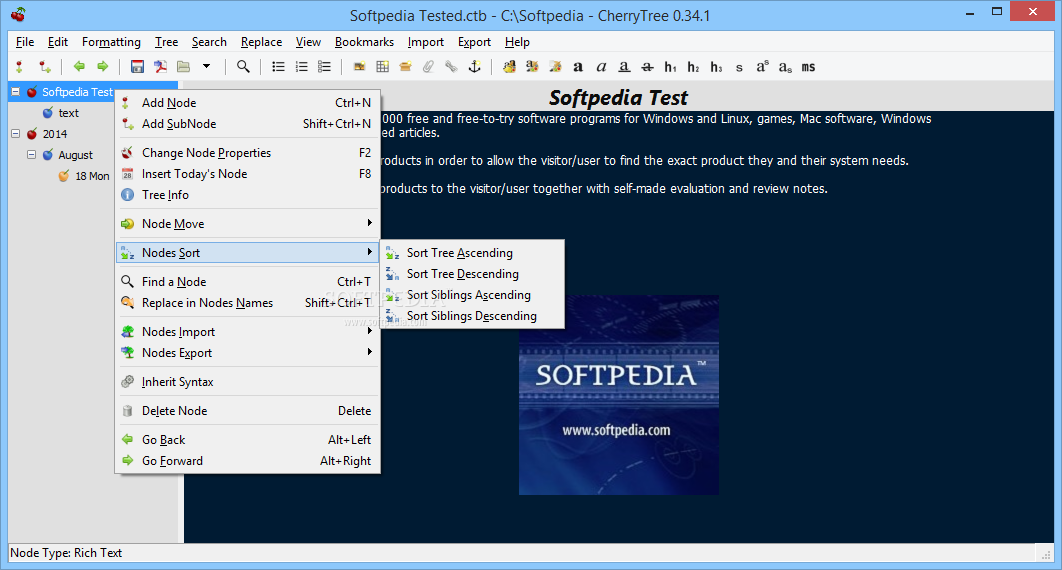The height and width of the screenshot is (570, 1062).
Task: Collapse the 2014 tree node
Action: (16, 133)
